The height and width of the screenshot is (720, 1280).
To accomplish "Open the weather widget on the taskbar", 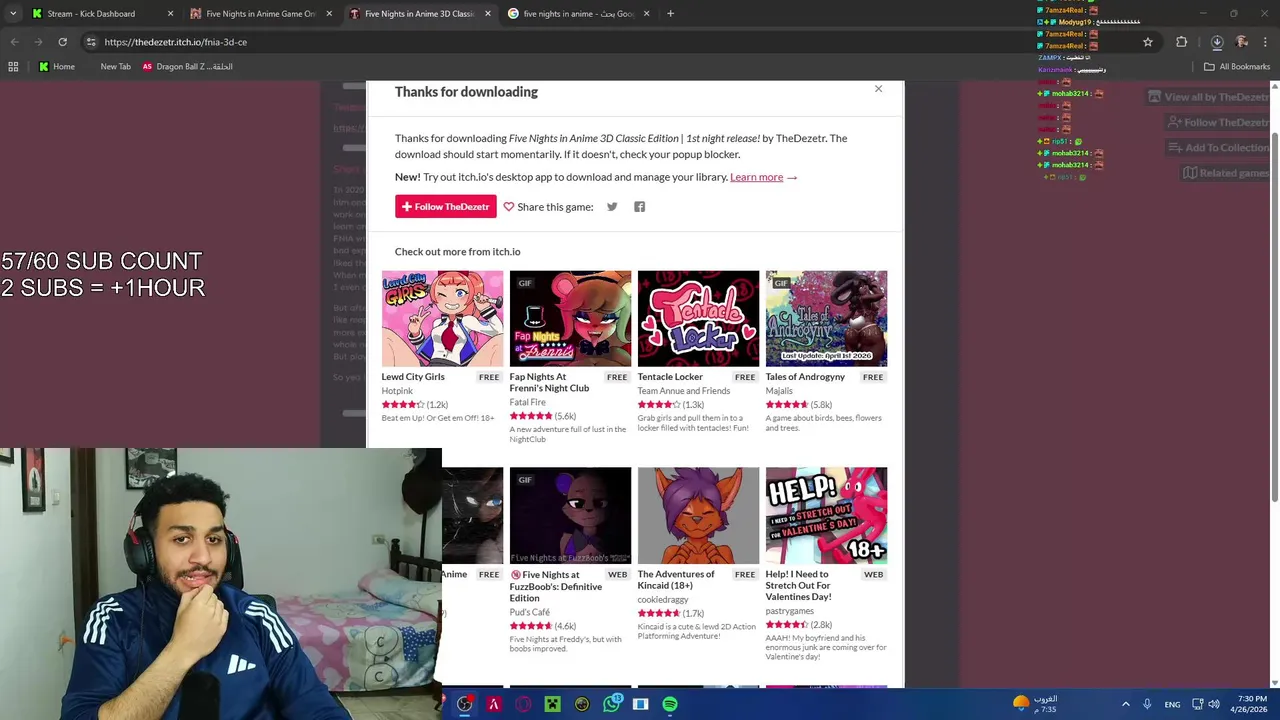I will point(1034,704).
